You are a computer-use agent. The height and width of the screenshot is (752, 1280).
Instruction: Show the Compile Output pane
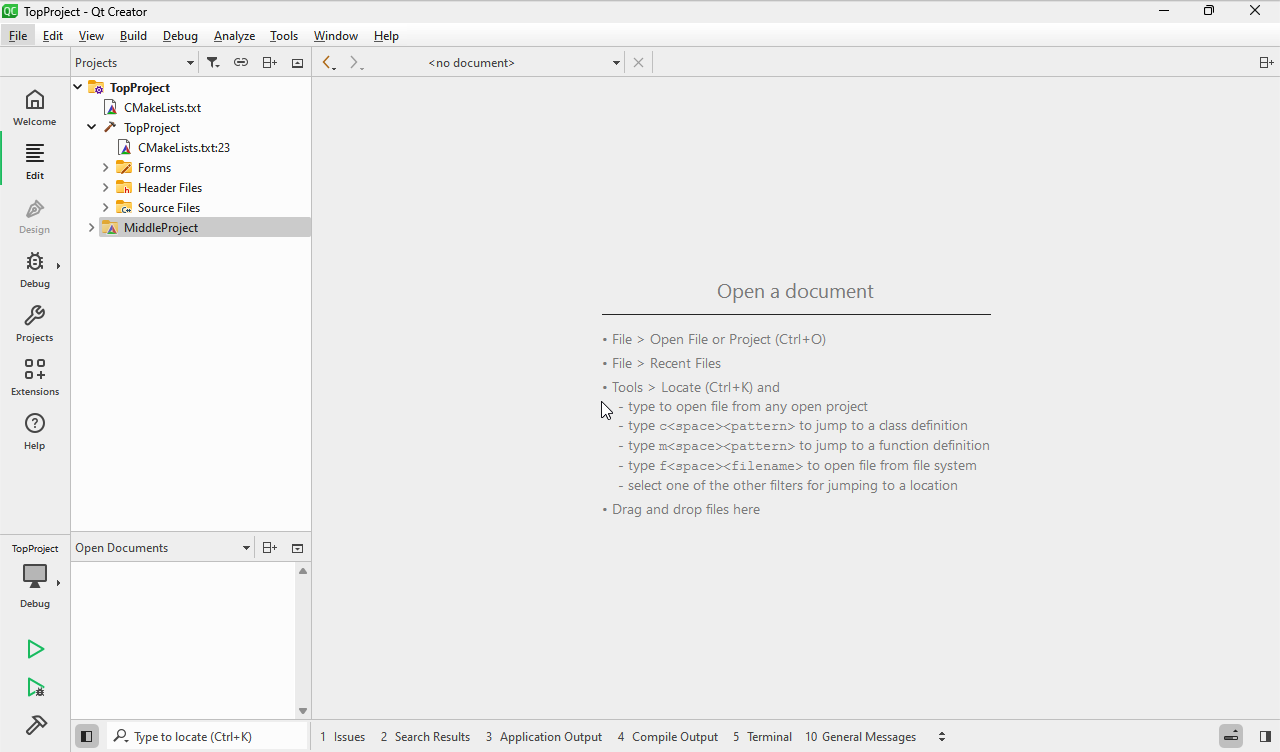point(667,737)
